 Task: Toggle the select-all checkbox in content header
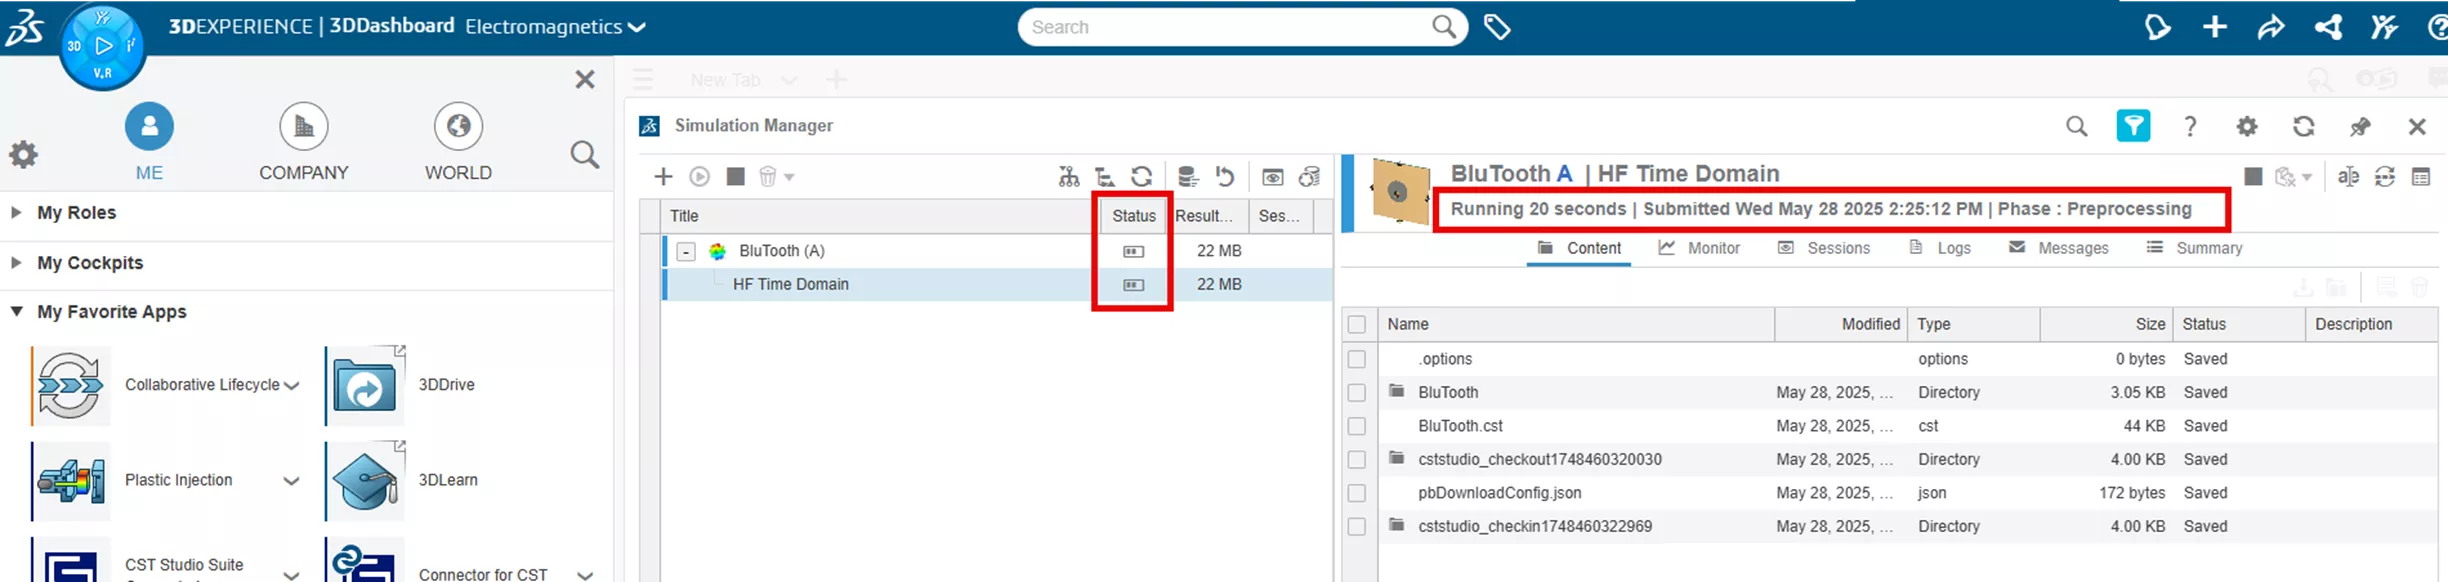click(x=1357, y=324)
